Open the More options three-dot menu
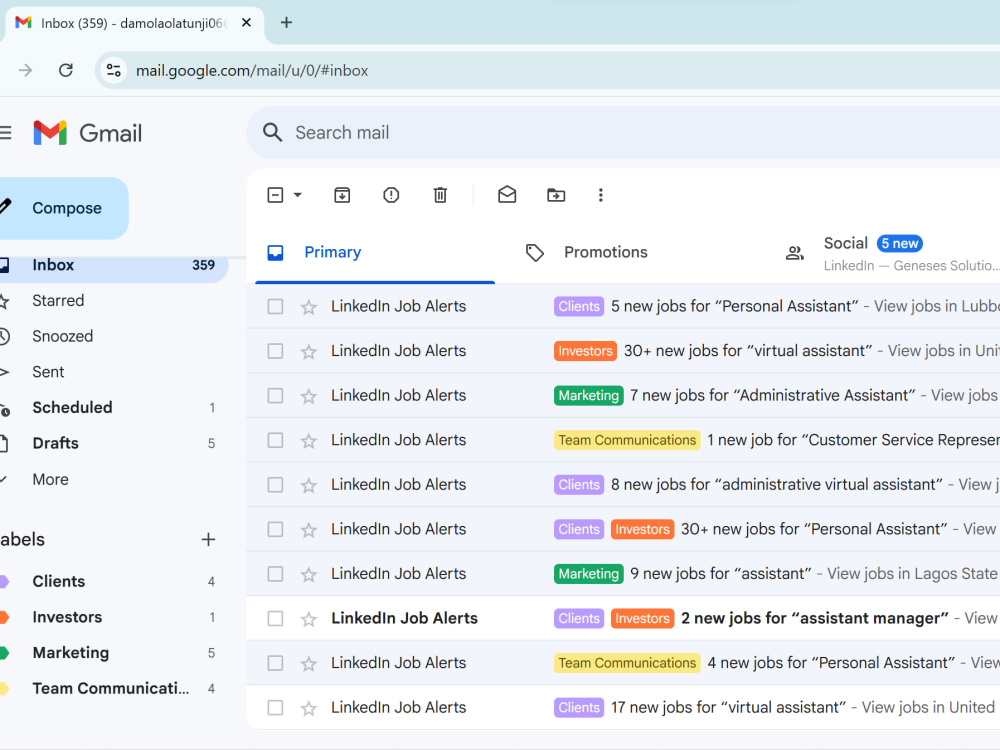Image resolution: width=1000 pixels, height=750 pixels. click(x=600, y=195)
